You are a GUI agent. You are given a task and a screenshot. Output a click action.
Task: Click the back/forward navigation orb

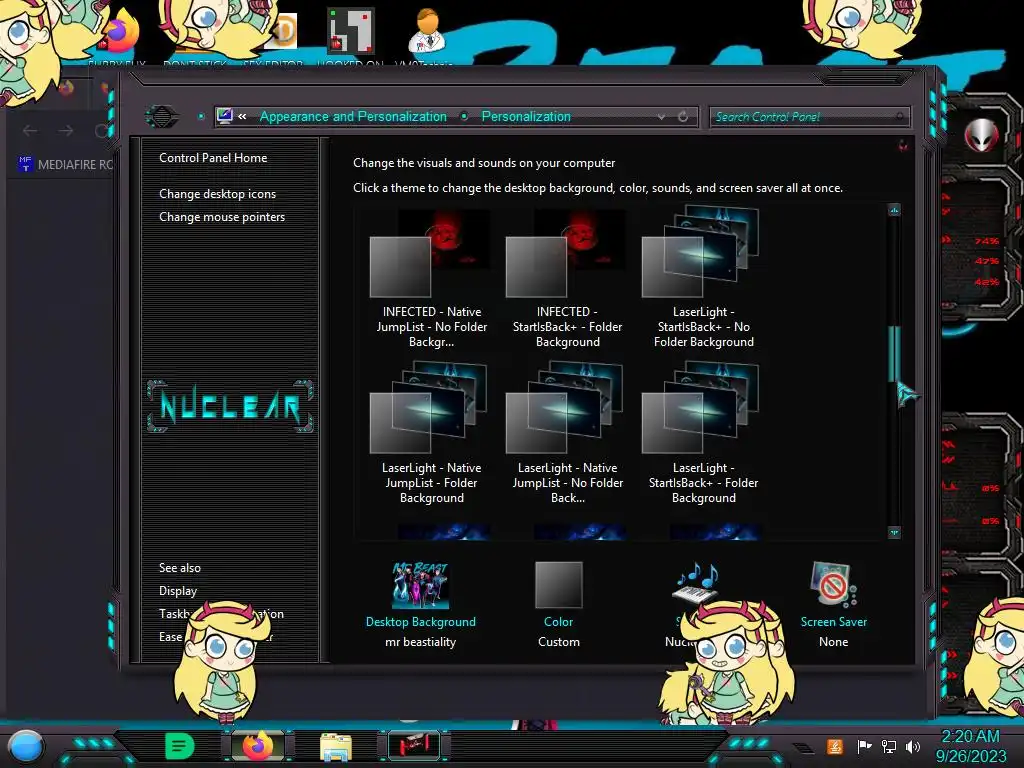[x=162, y=117]
